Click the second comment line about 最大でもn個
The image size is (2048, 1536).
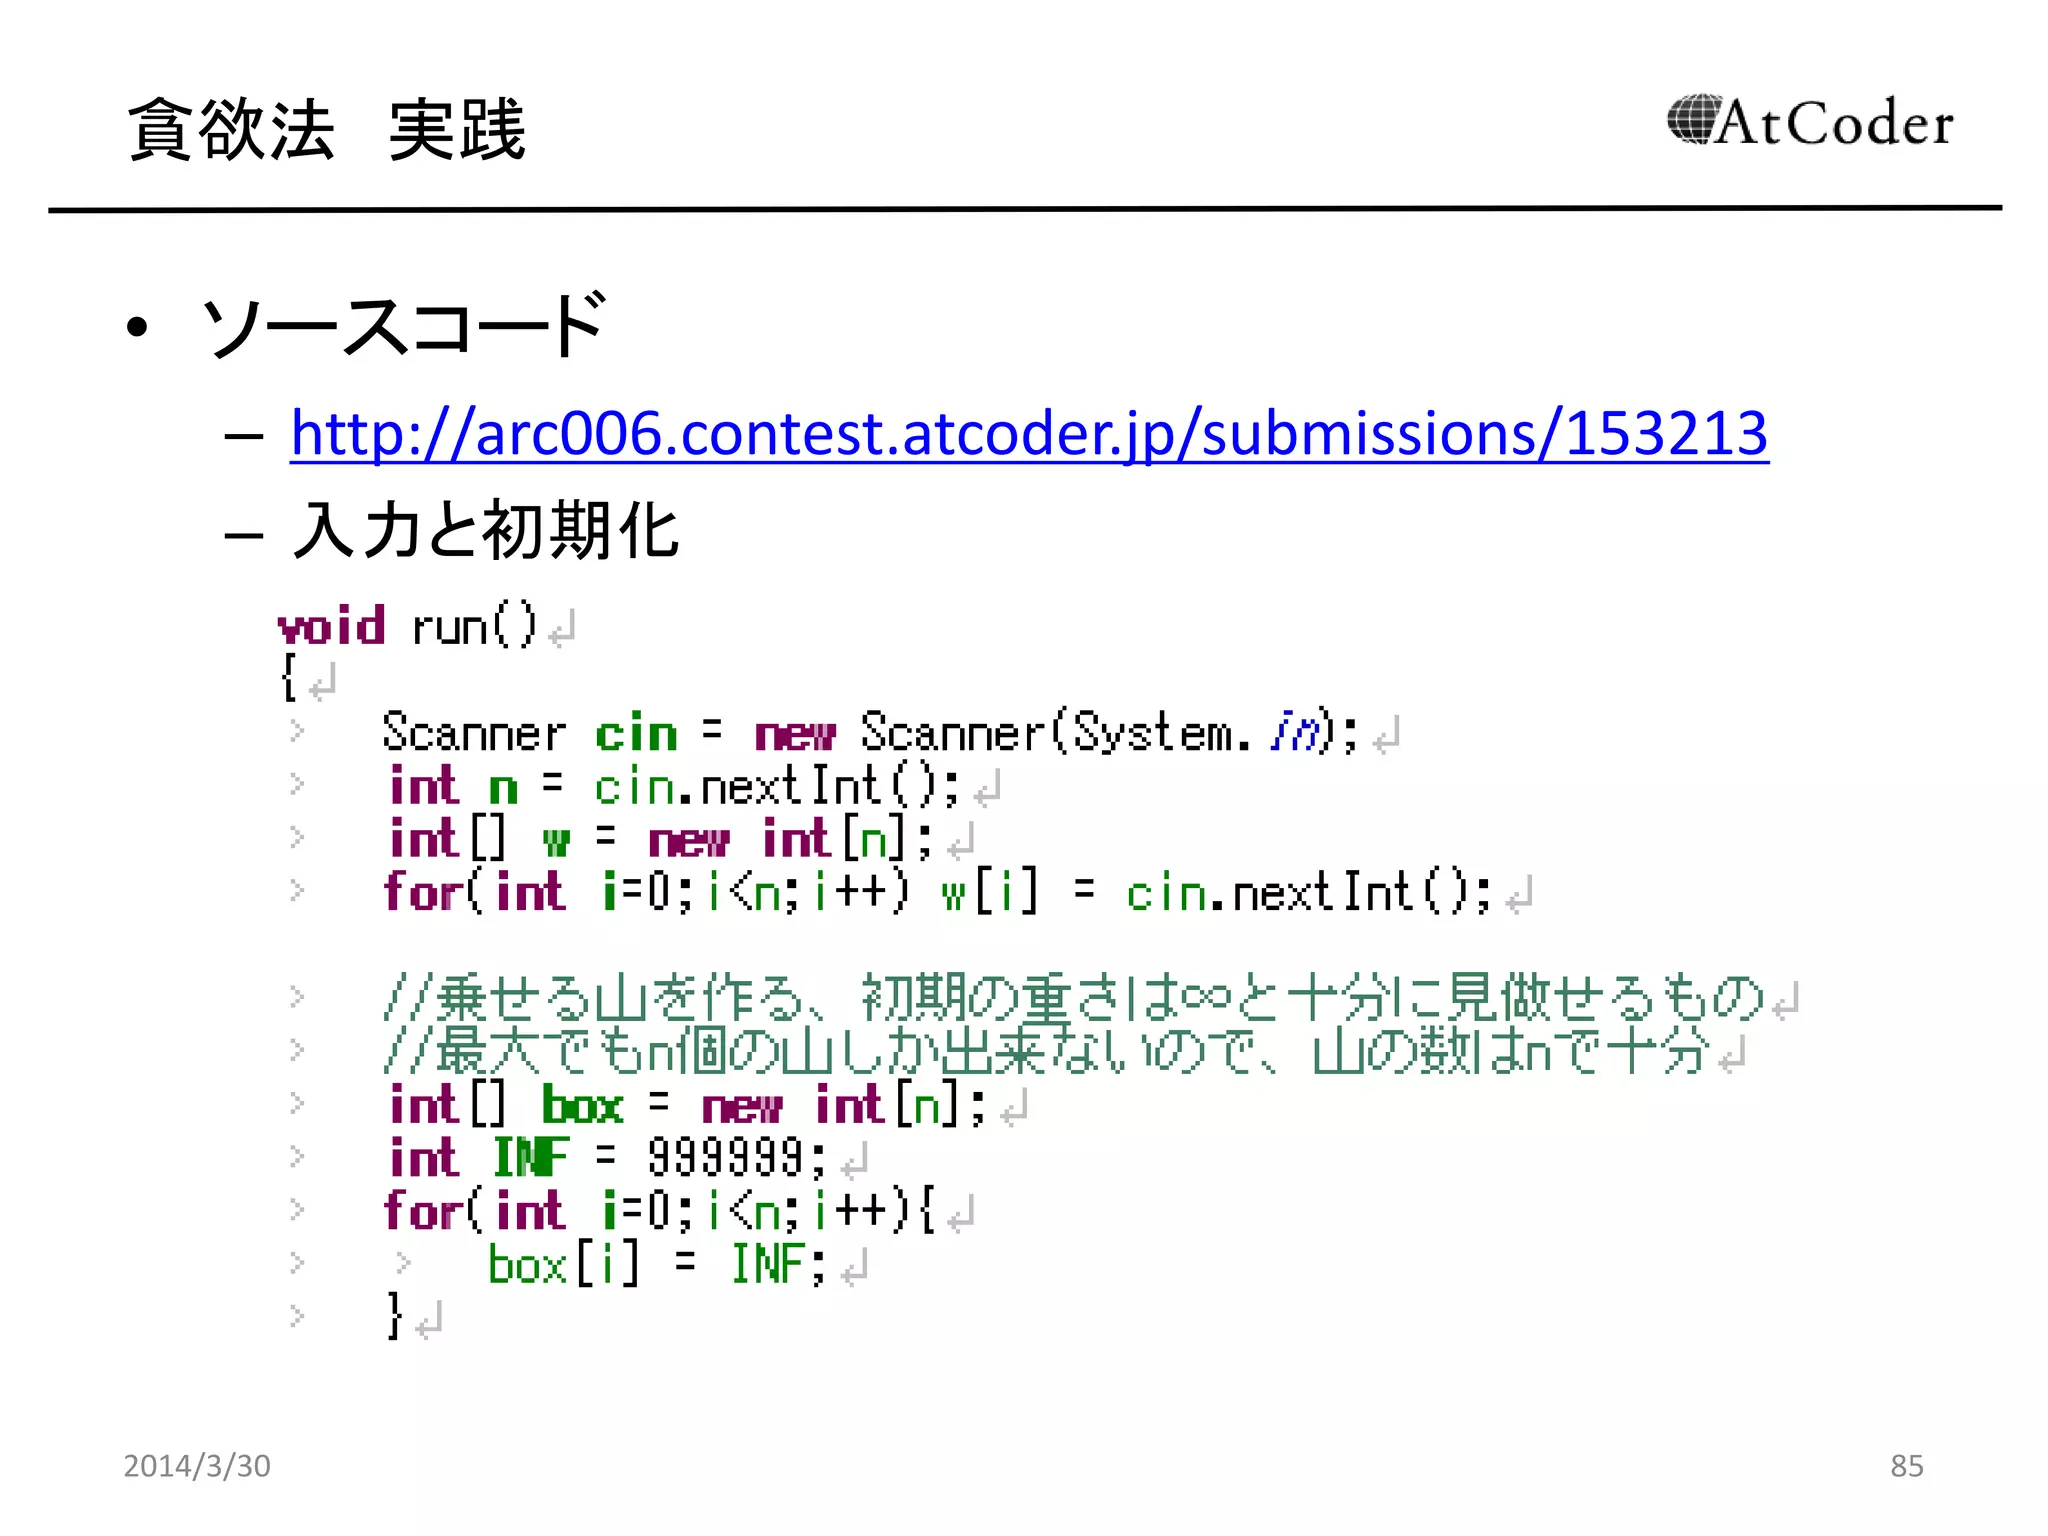tap(1048, 1051)
